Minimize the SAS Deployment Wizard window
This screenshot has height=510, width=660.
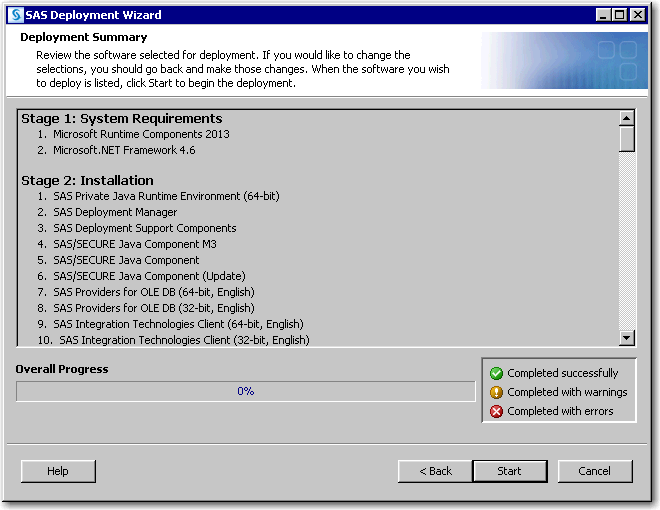coord(604,15)
